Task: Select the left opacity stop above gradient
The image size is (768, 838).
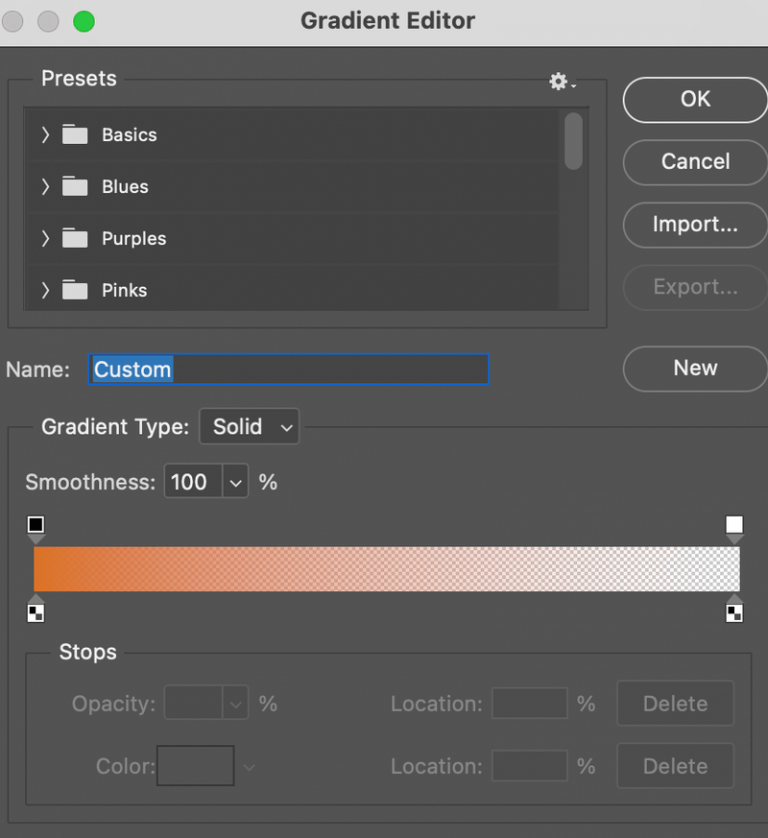Action: tap(36, 524)
